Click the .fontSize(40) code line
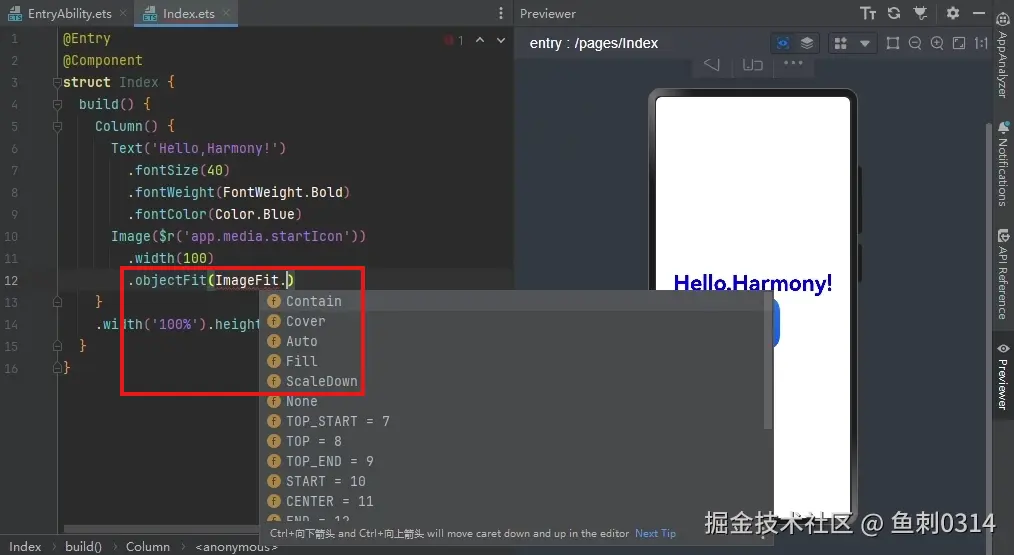 pyautogui.click(x=178, y=170)
